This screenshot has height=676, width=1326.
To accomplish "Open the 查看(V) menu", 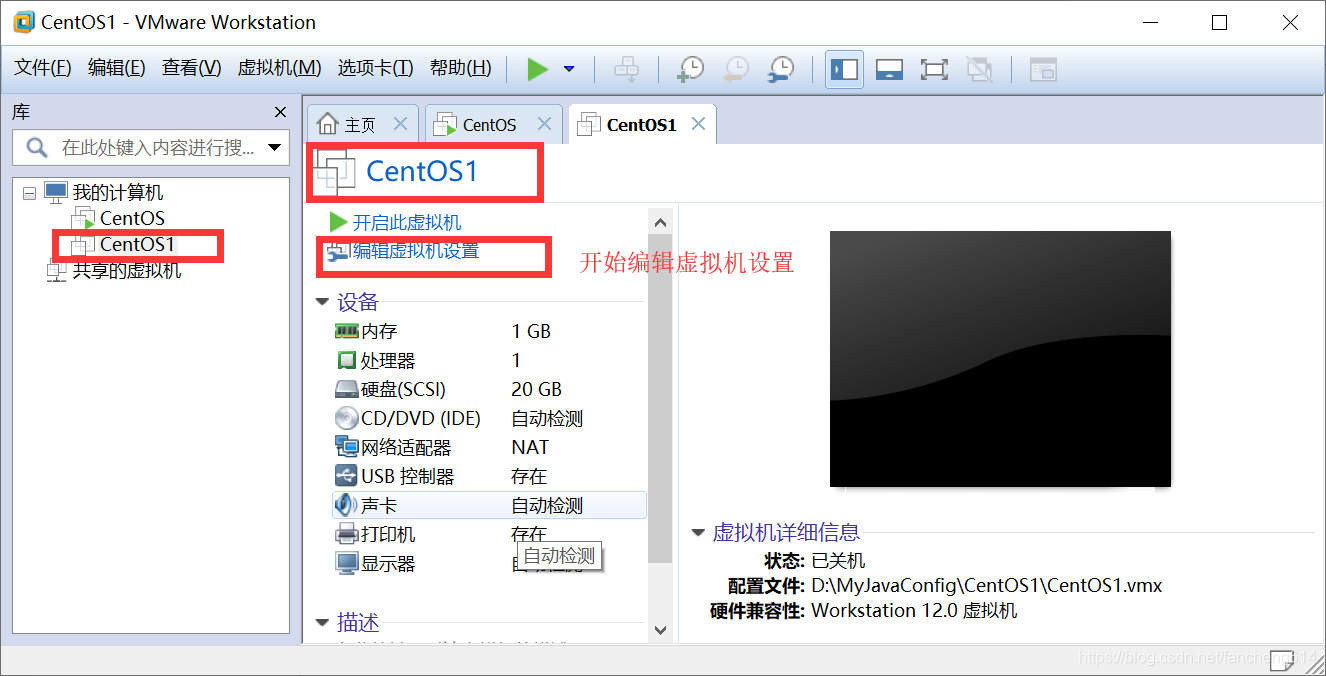I will pyautogui.click(x=192, y=68).
